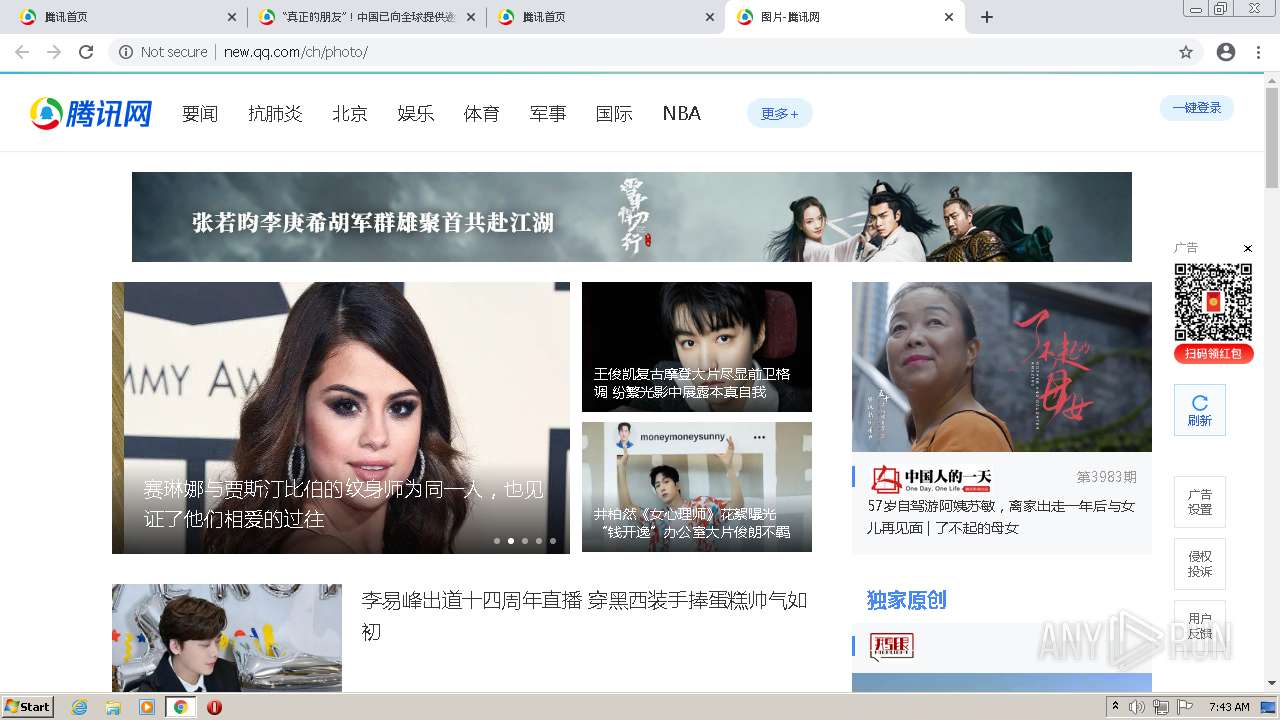Viewport: 1280px width, 720px height.
Task: Close the 图片-腾讯网 tab
Action: coord(949,17)
